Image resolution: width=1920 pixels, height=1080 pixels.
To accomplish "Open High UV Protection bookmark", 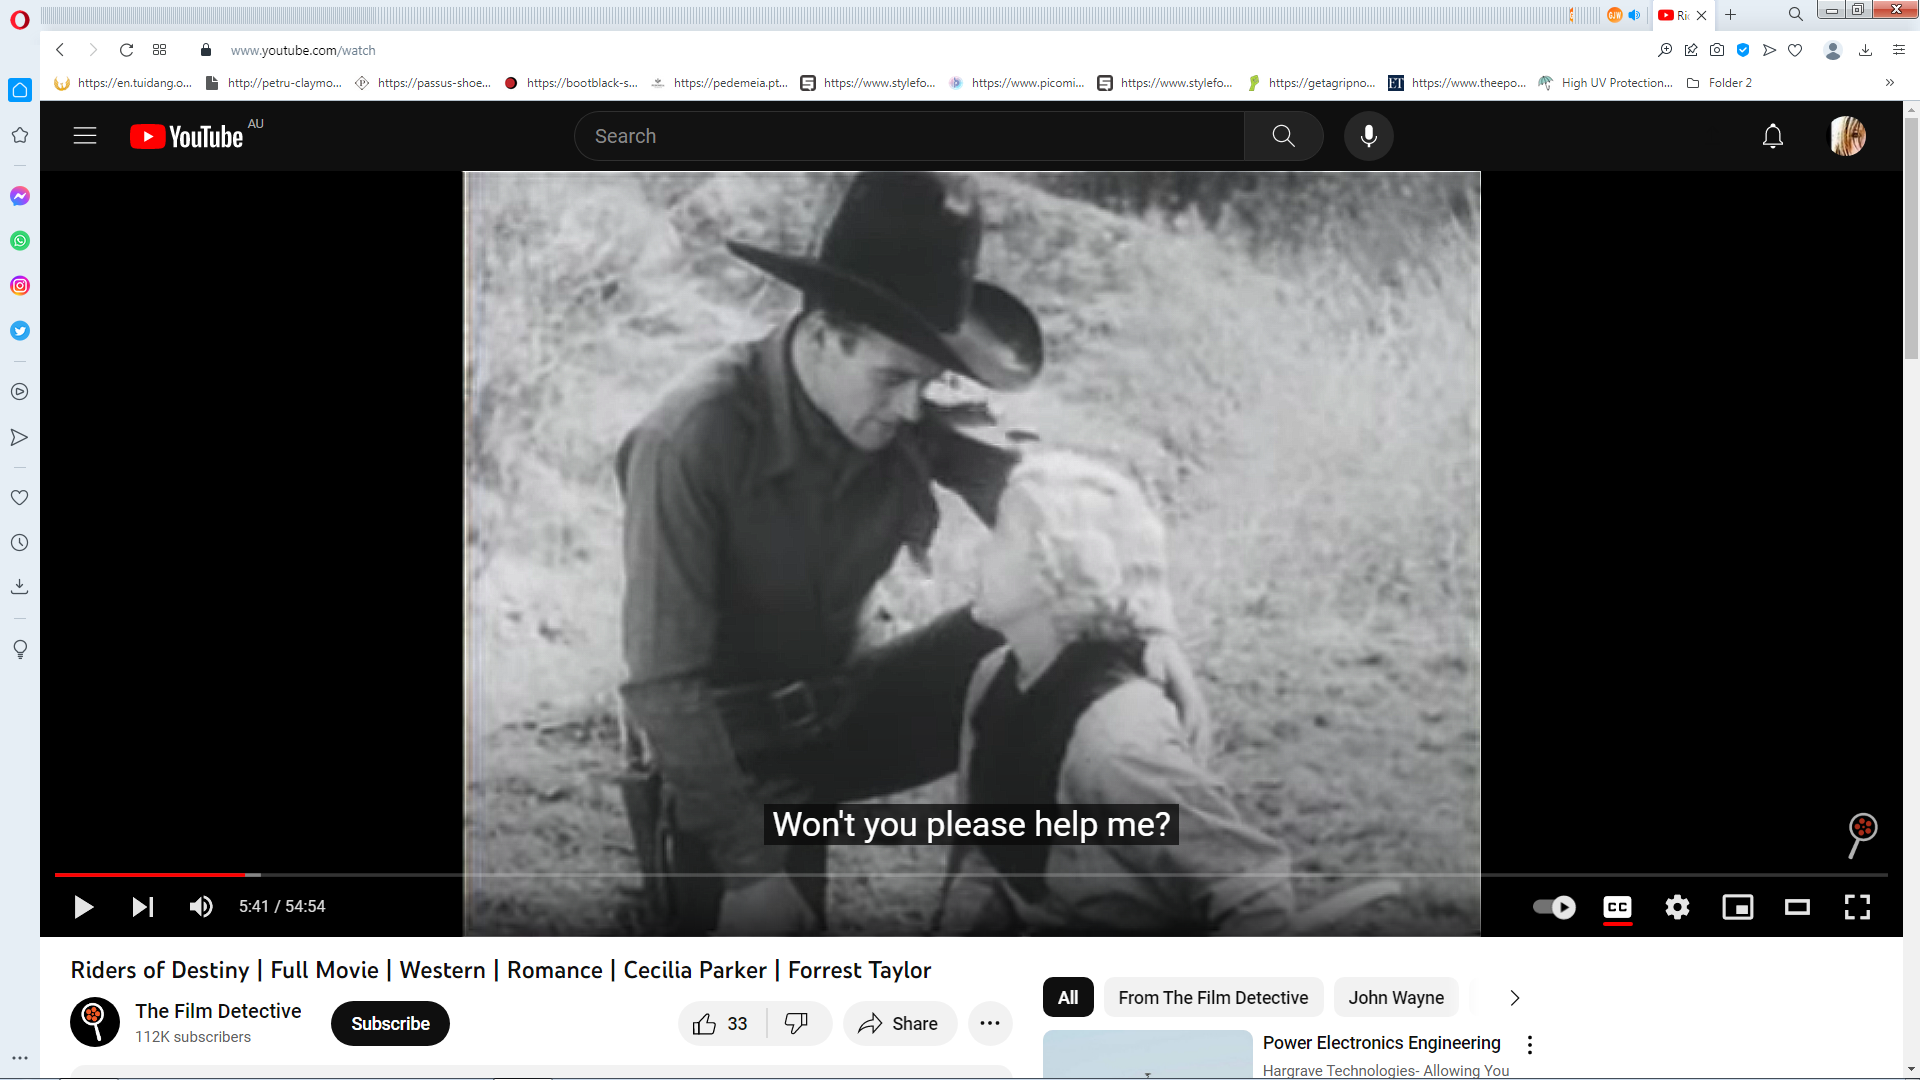I will pyautogui.click(x=1605, y=83).
